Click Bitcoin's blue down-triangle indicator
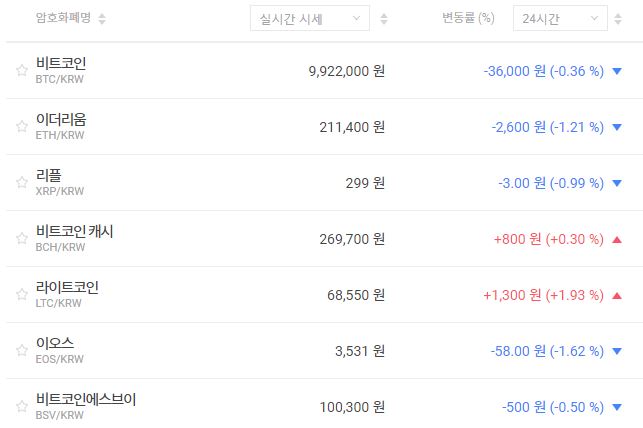This screenshot has width=643, height=428. pyautogui.click(x=616, y=71)
